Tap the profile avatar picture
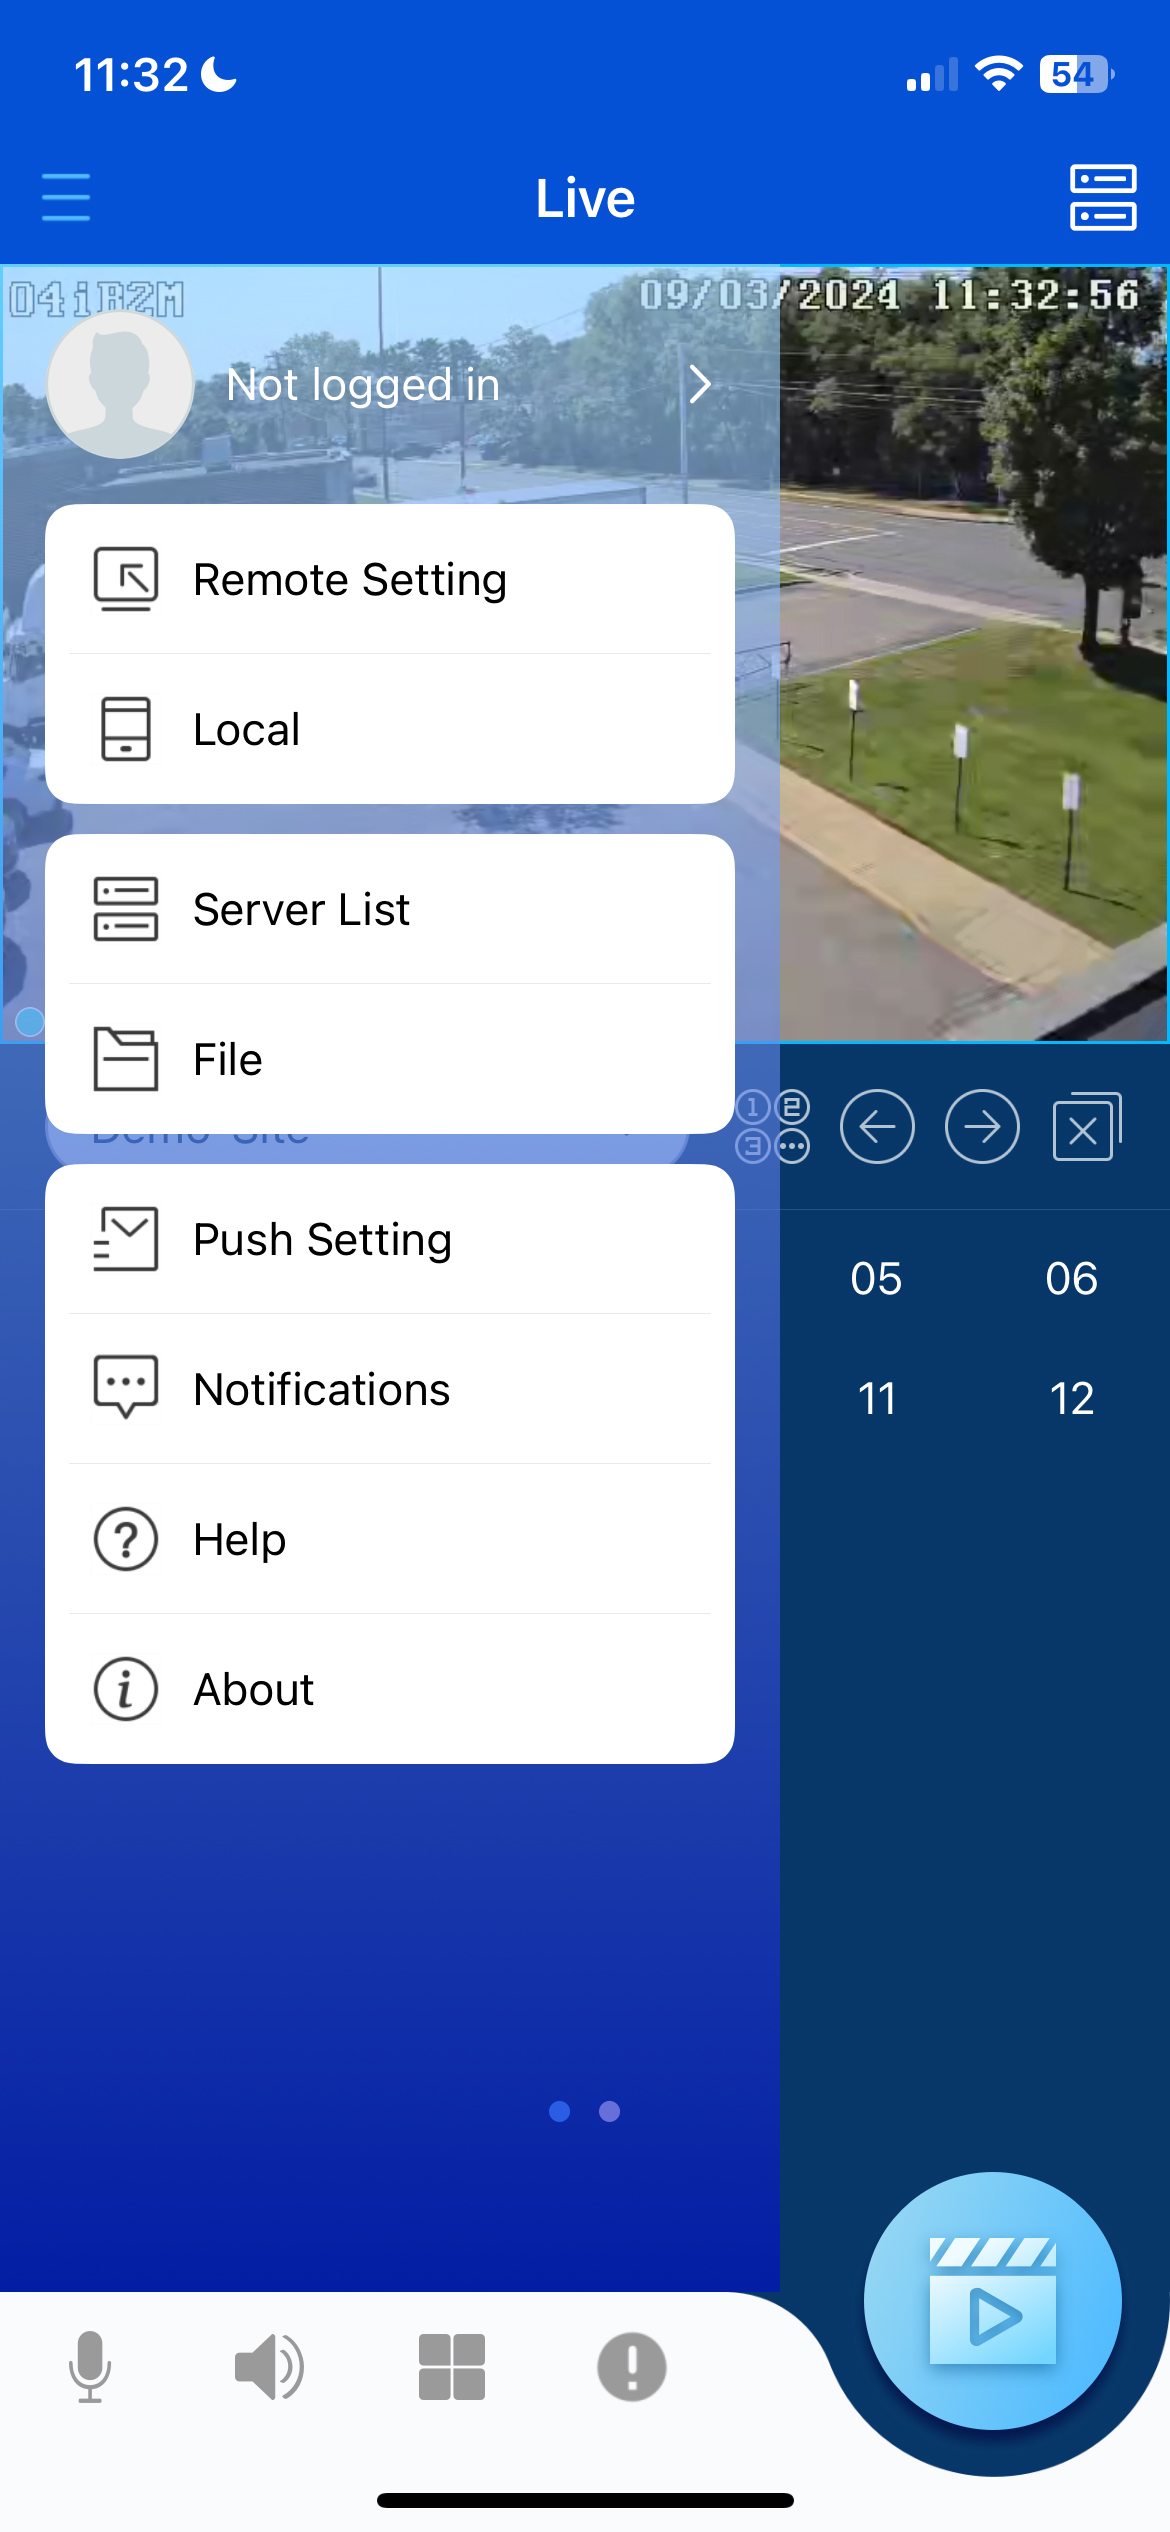This screenshot has width=1170, height=2532. (120, 385)
